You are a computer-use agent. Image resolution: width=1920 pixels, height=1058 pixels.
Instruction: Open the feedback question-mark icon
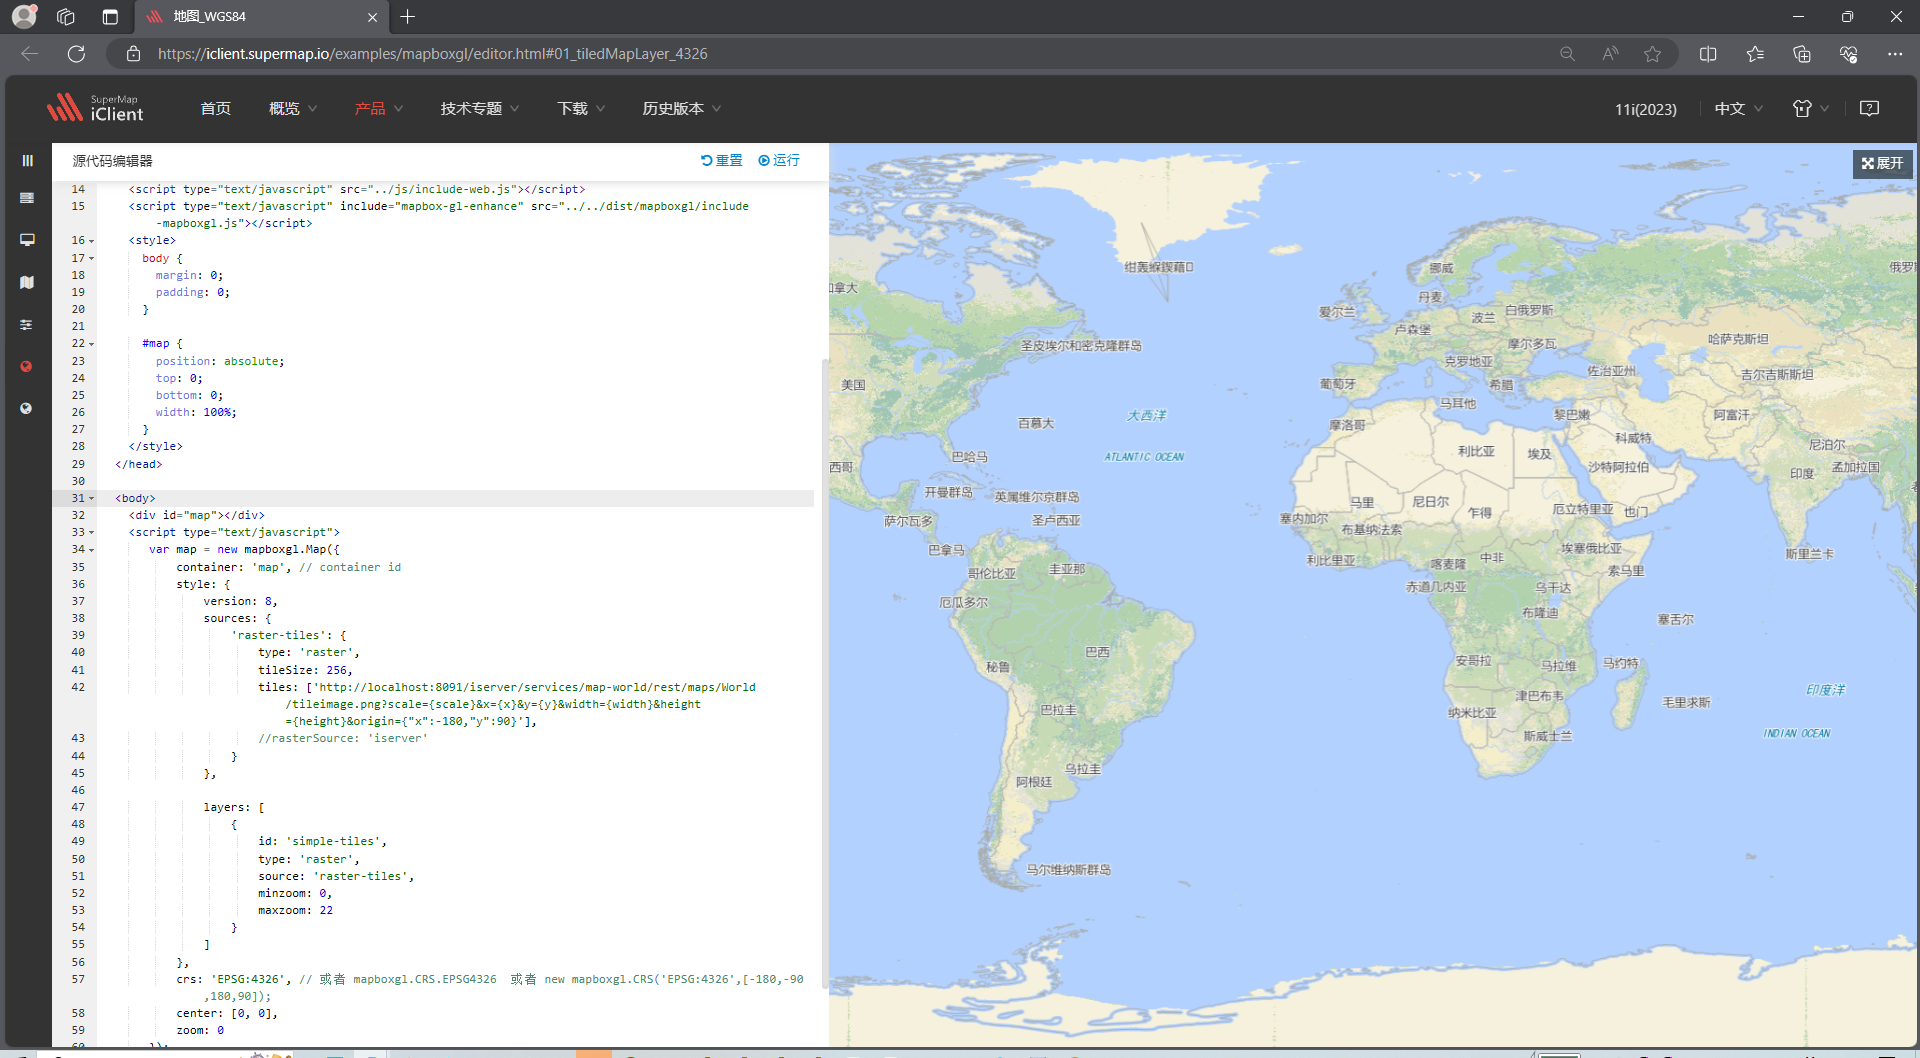pyautogui.click(x=1869, y=108)
